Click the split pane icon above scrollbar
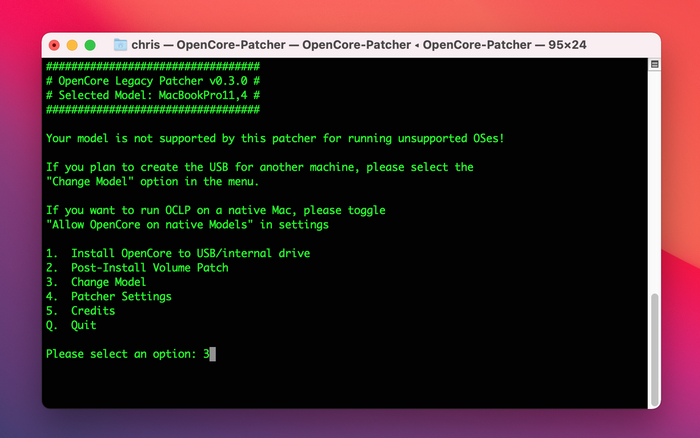 pyautogui.click(x=654, y=64)
